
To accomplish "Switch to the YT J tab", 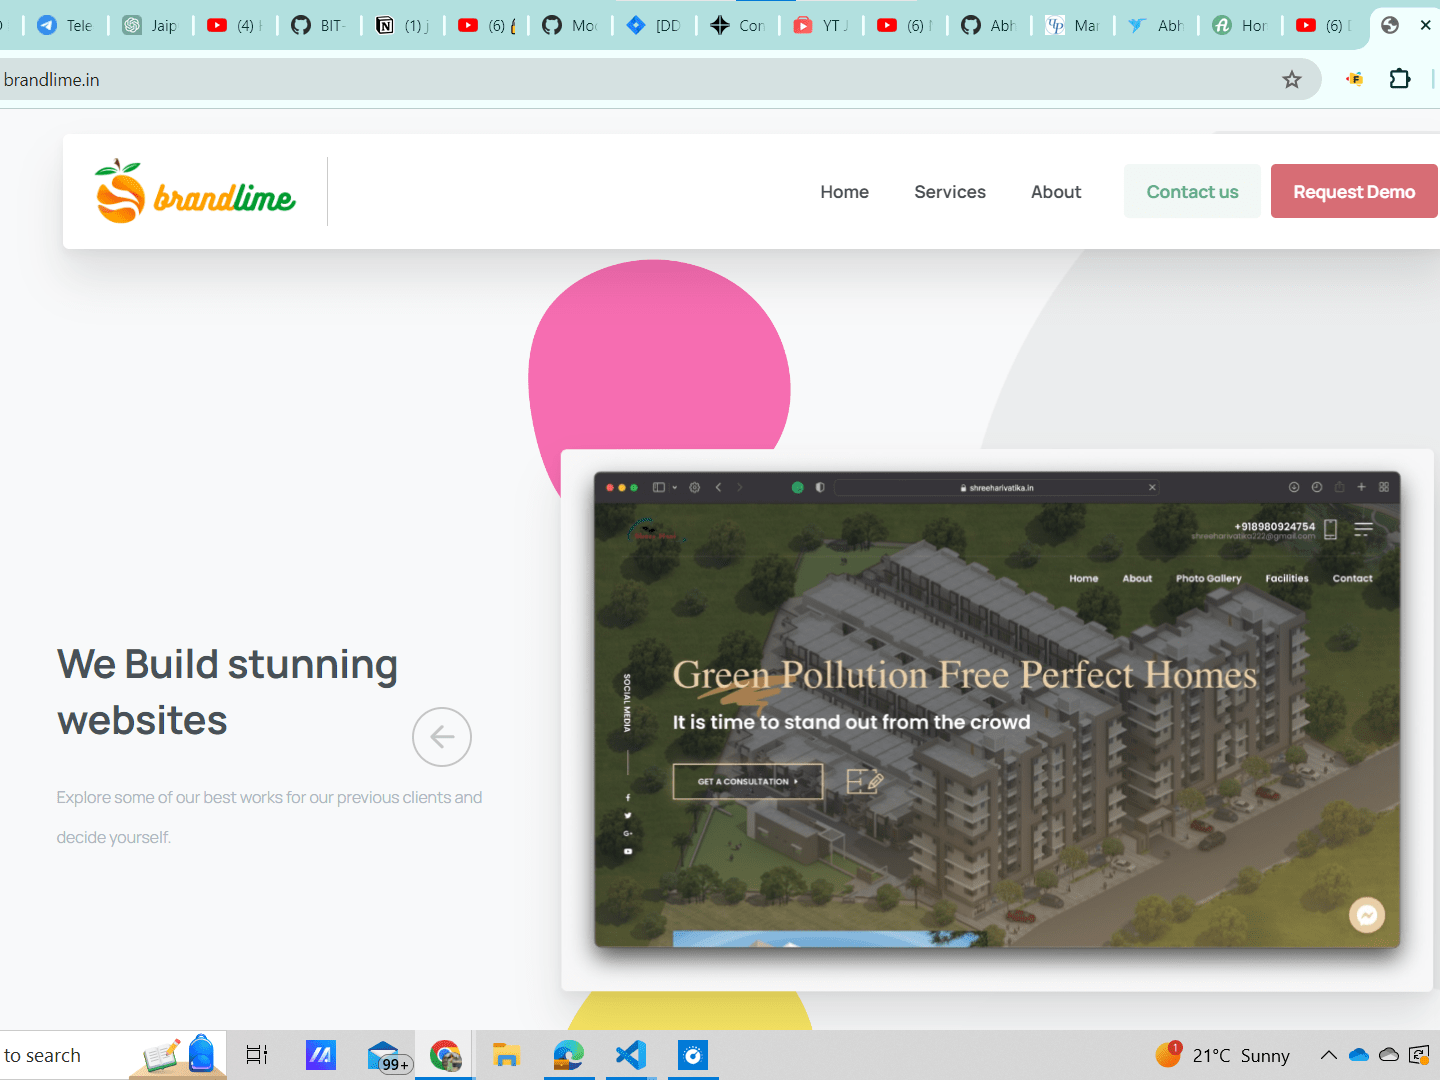I will click(821, 25).
